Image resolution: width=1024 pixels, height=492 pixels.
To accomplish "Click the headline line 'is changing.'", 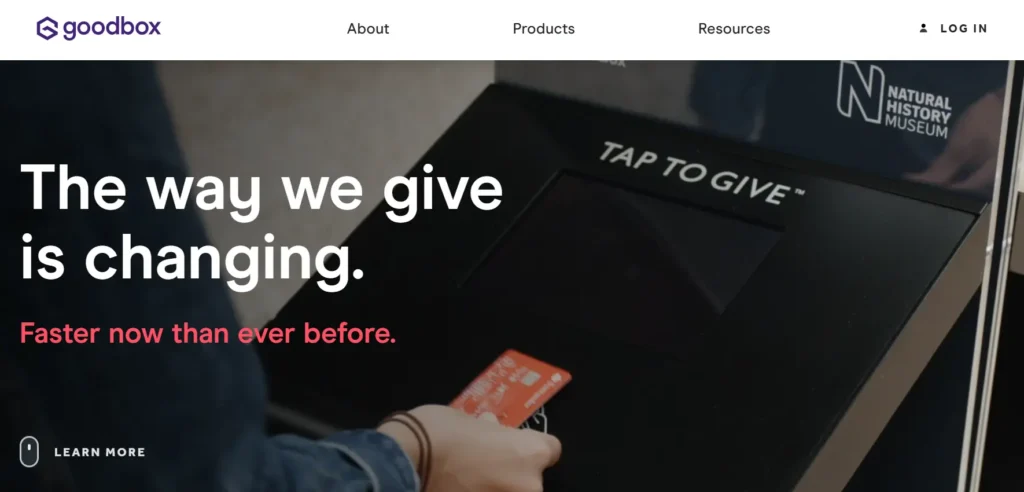I will (x=192, y=261).
